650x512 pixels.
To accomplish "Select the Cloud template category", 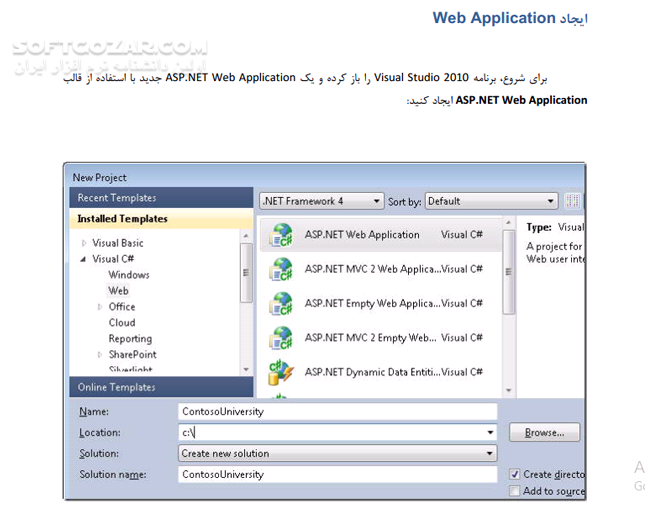I will [122, 323].
